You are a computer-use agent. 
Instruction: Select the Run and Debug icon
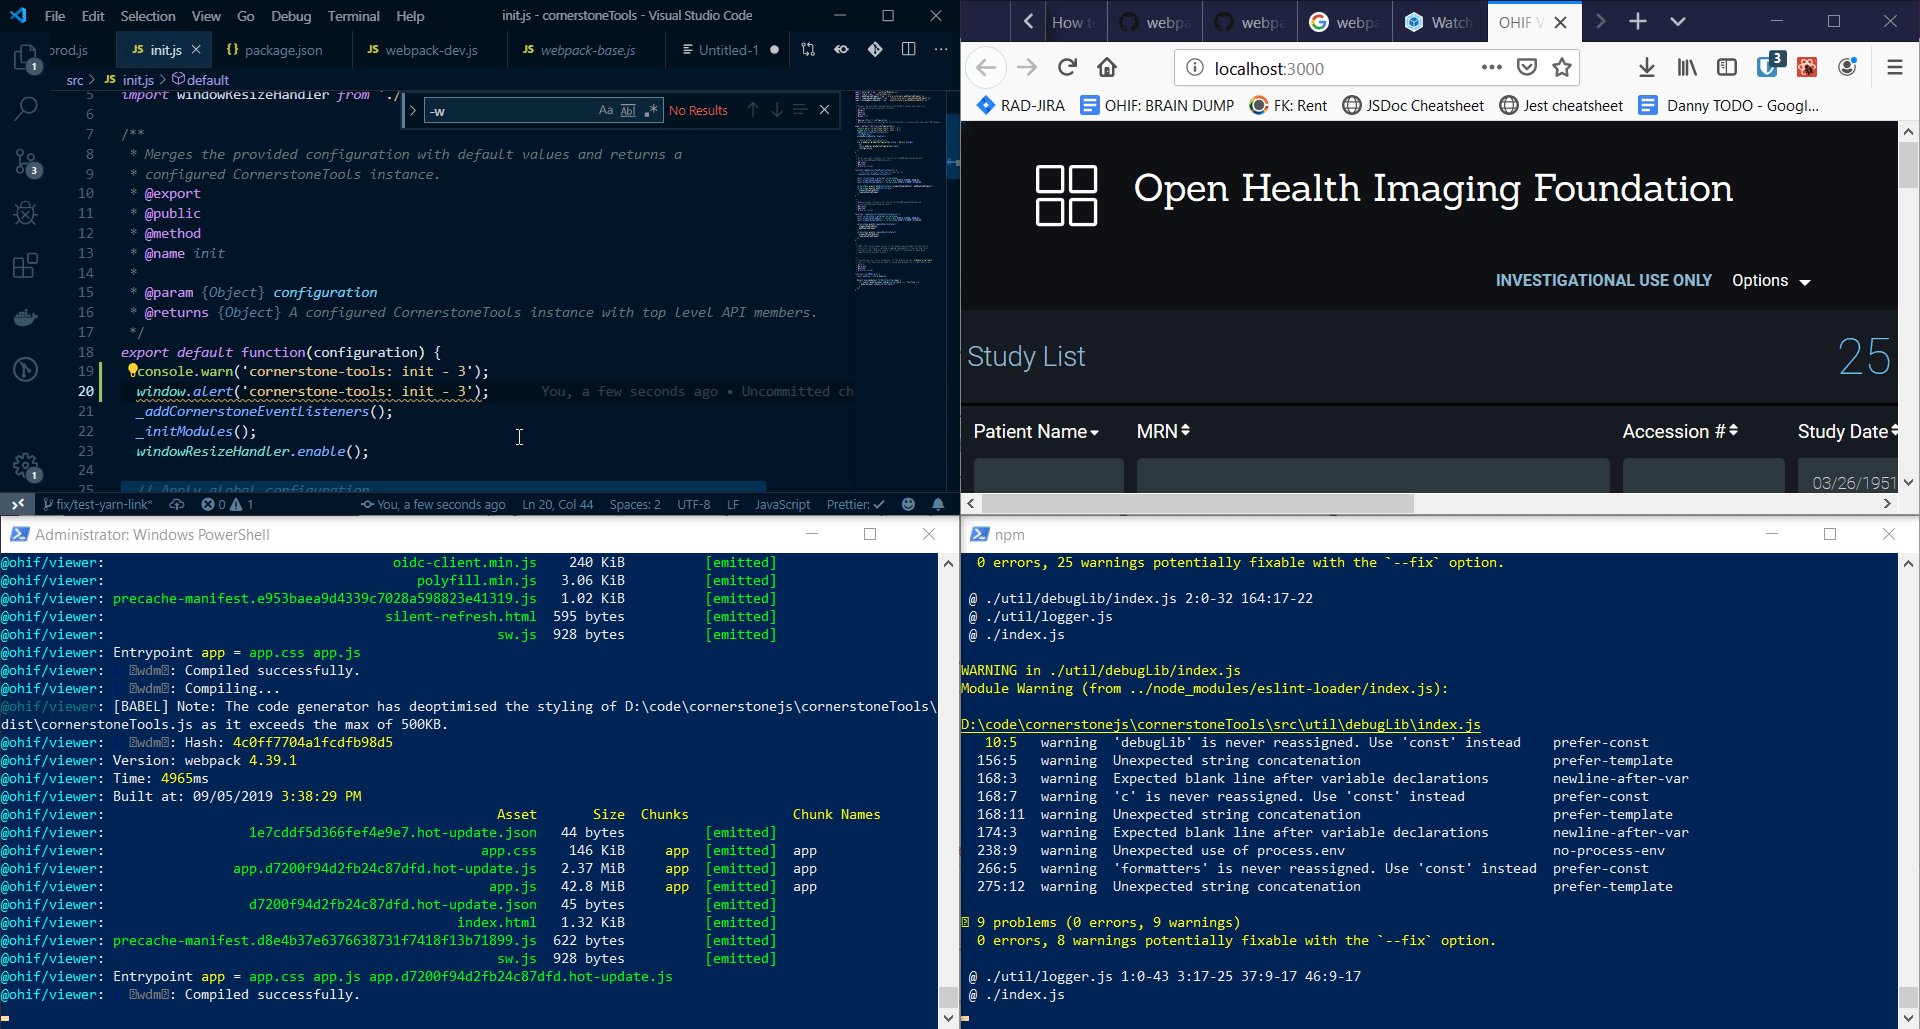click(25, 213)
